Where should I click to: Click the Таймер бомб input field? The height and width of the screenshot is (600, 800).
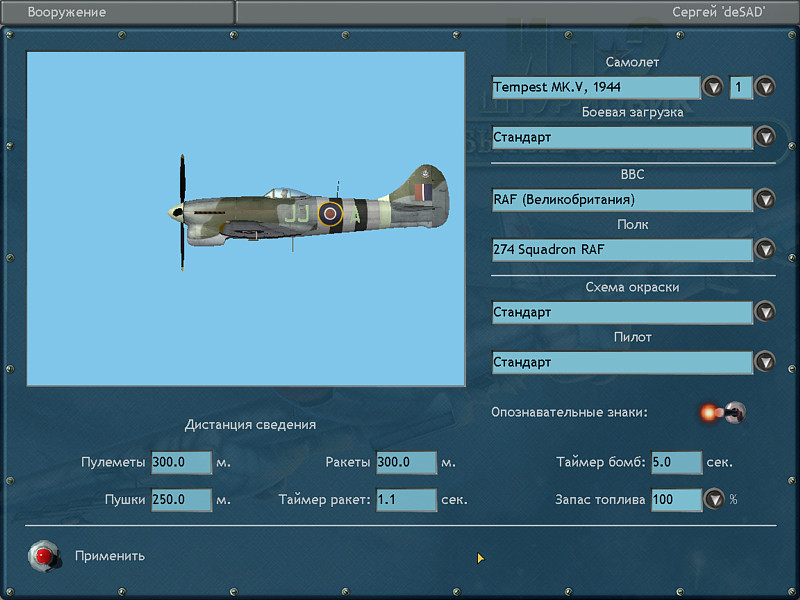(x=676, y=462)
